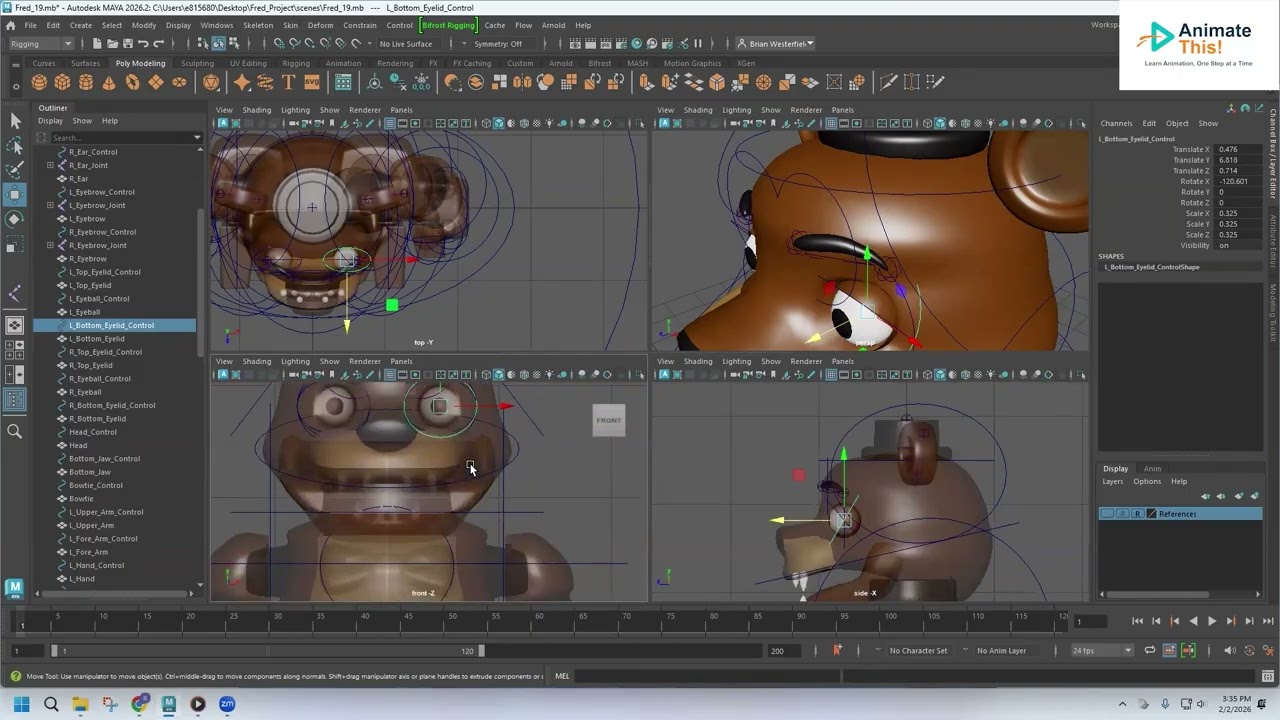
Task: Go to the start of playback range
Action: 1137,621
